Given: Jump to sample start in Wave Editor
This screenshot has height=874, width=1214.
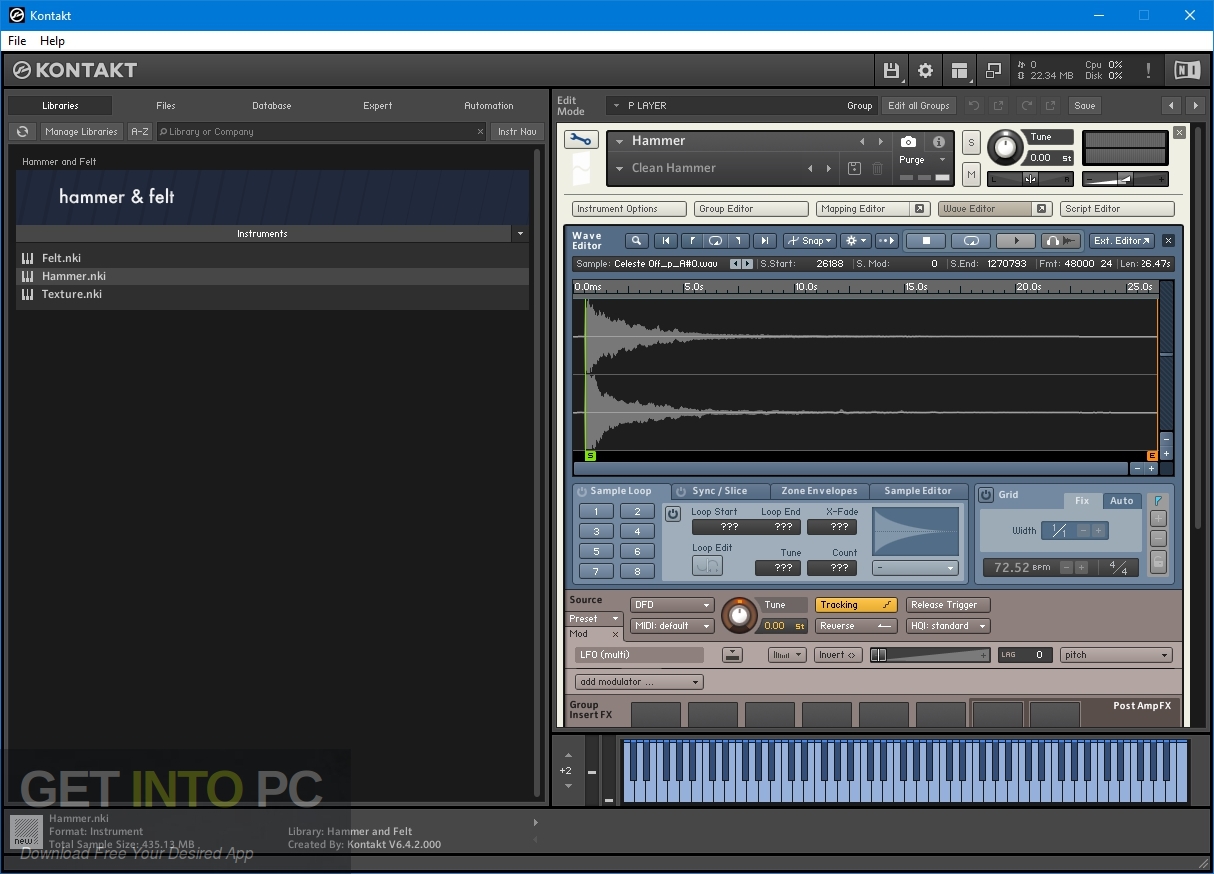Looking at the screenshot, I should click(665, 240).
